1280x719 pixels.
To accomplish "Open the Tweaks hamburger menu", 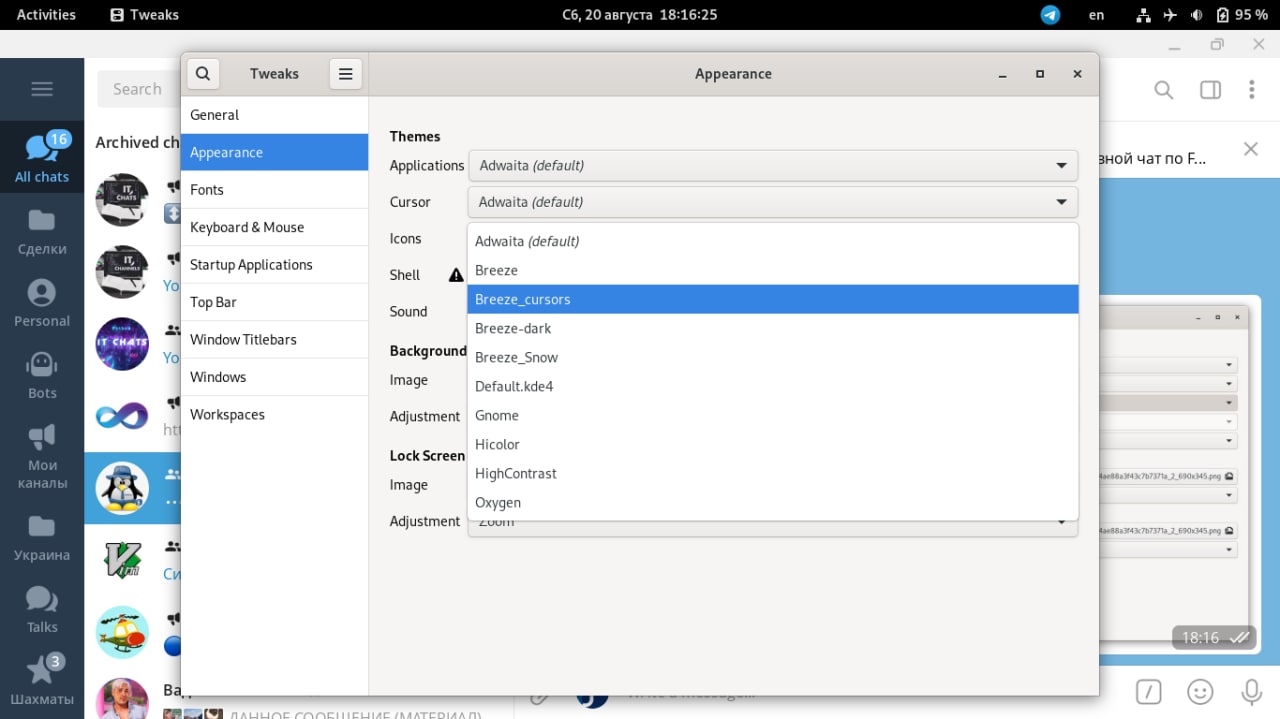I will coord(345,73).
